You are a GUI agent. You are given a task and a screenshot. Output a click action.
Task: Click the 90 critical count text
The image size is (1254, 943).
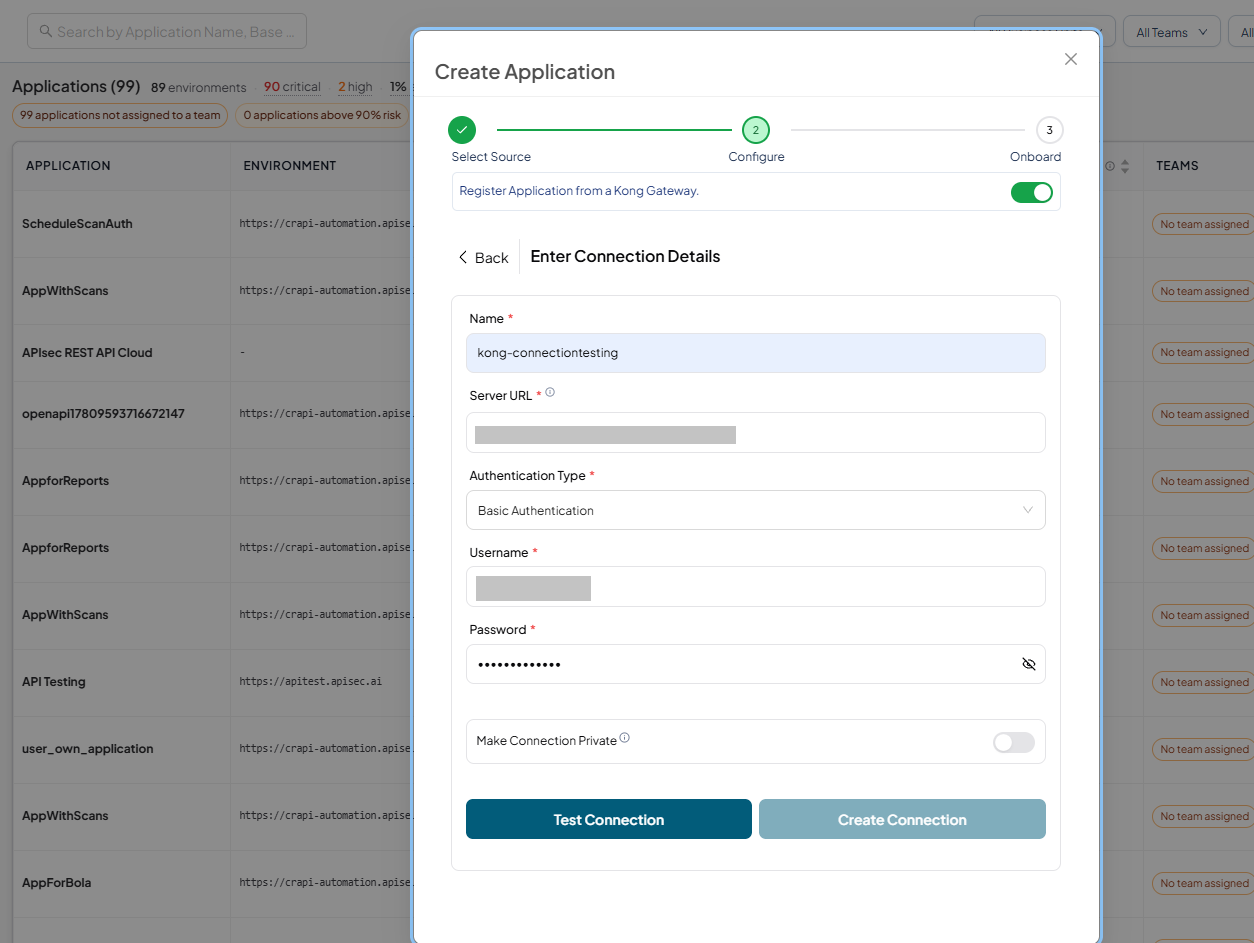[x=292, y=87]
